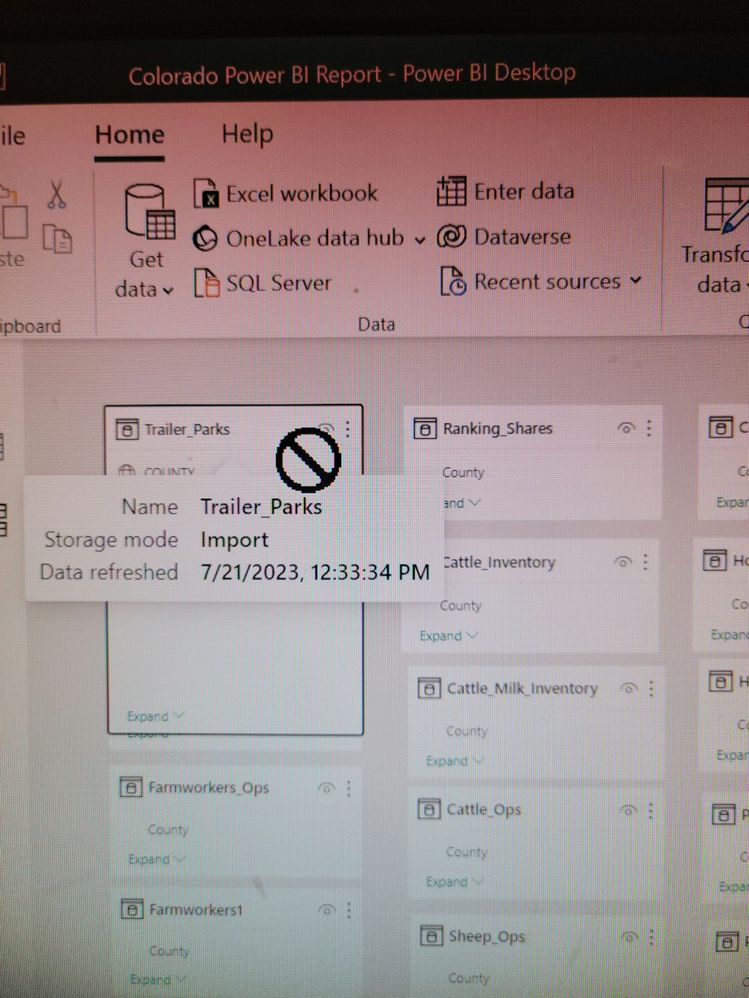
Task: Expand the Cattle_Milk_Inventory table card
Action: [x=454, y=761]
